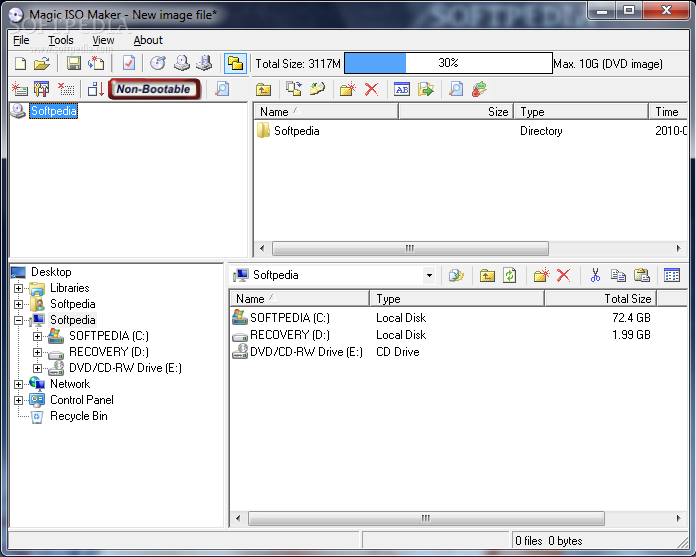This screenshot has width=696, height=557.
Task: Collapse the Softpedia computer node
Action: click(x=18, y=320)
